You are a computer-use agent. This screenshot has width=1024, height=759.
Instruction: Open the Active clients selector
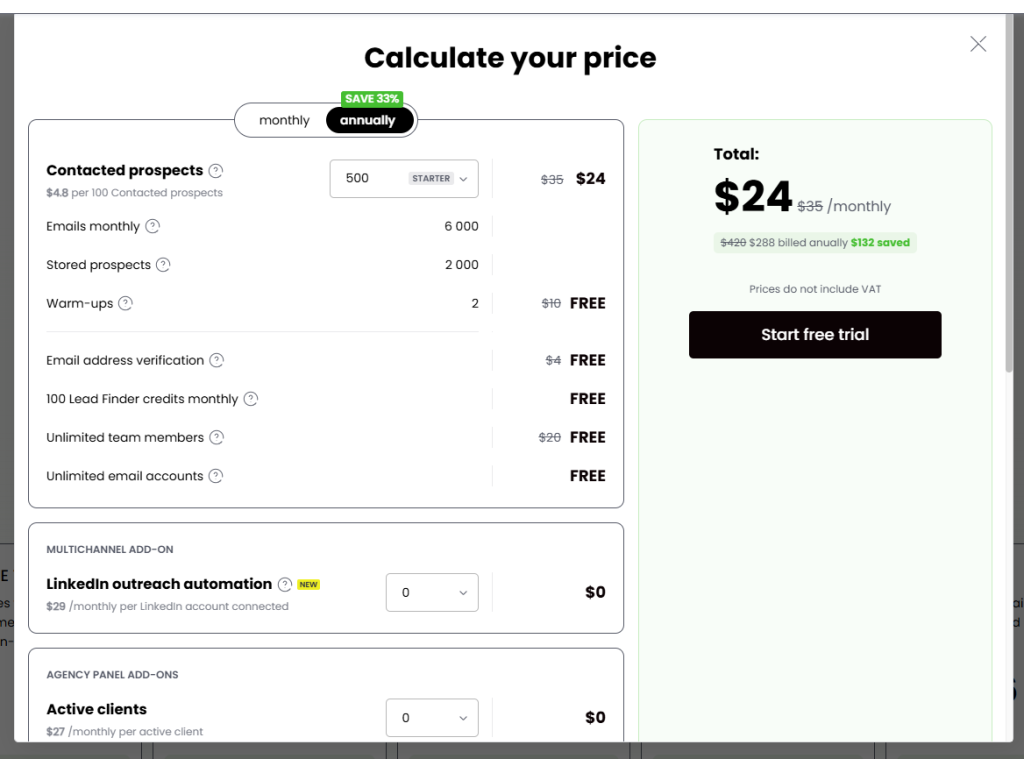(431, 717)
